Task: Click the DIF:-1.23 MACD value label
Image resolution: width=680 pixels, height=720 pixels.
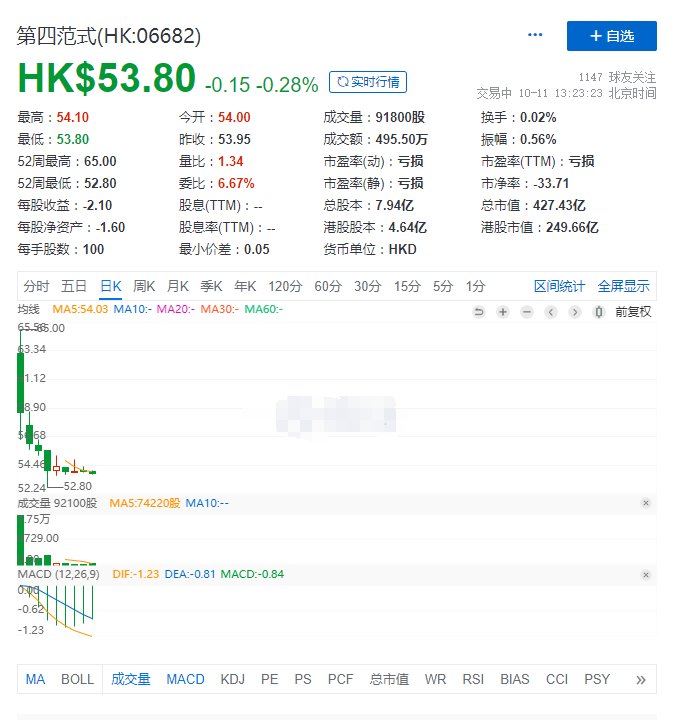Action: (x=136, y=574)
